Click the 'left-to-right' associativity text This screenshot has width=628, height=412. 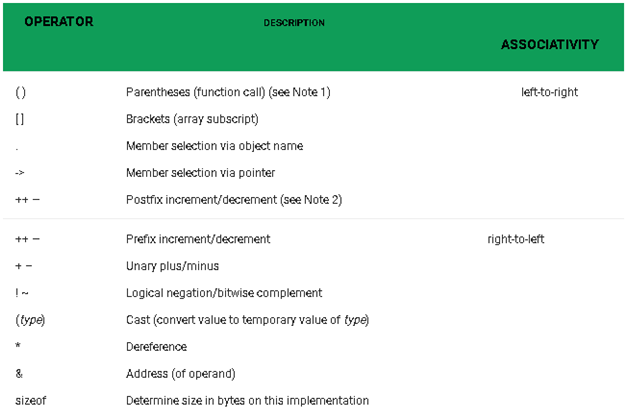(x=549, y=92)
